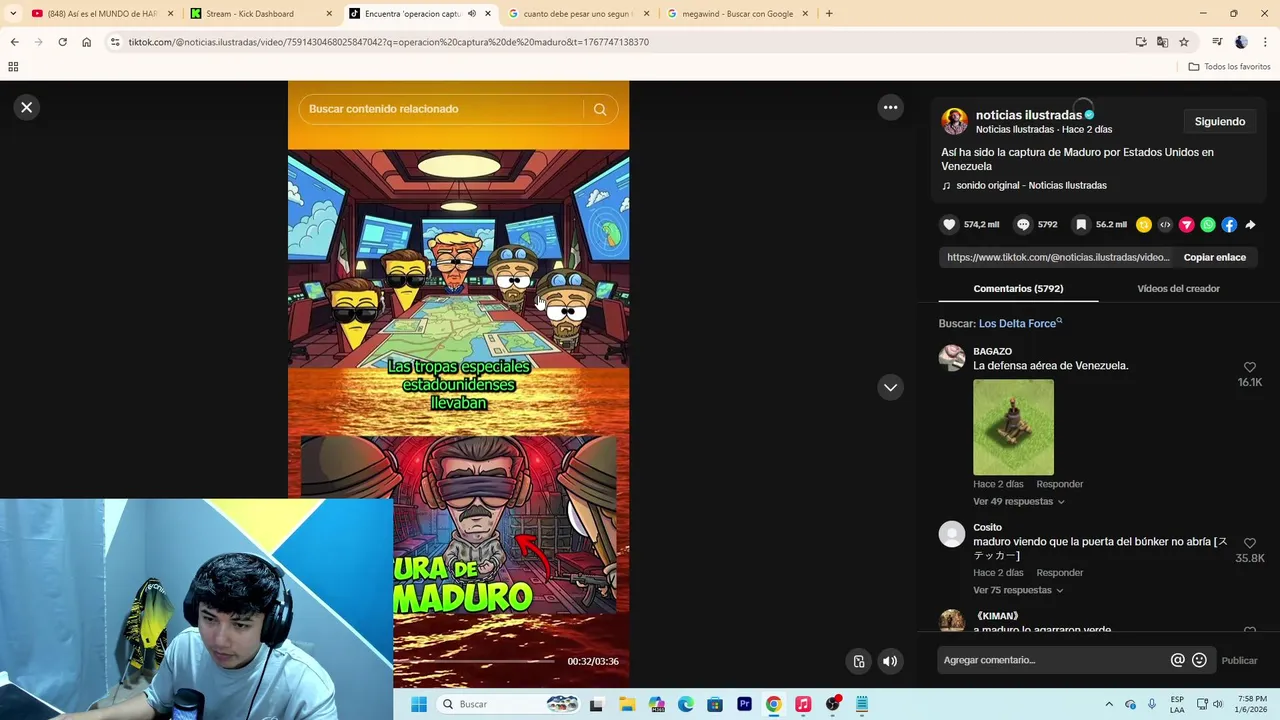Click Buscar contenido relacionado search field
Image resolution: width=1280 pixels, height=720 pixels.
[440, 109]
